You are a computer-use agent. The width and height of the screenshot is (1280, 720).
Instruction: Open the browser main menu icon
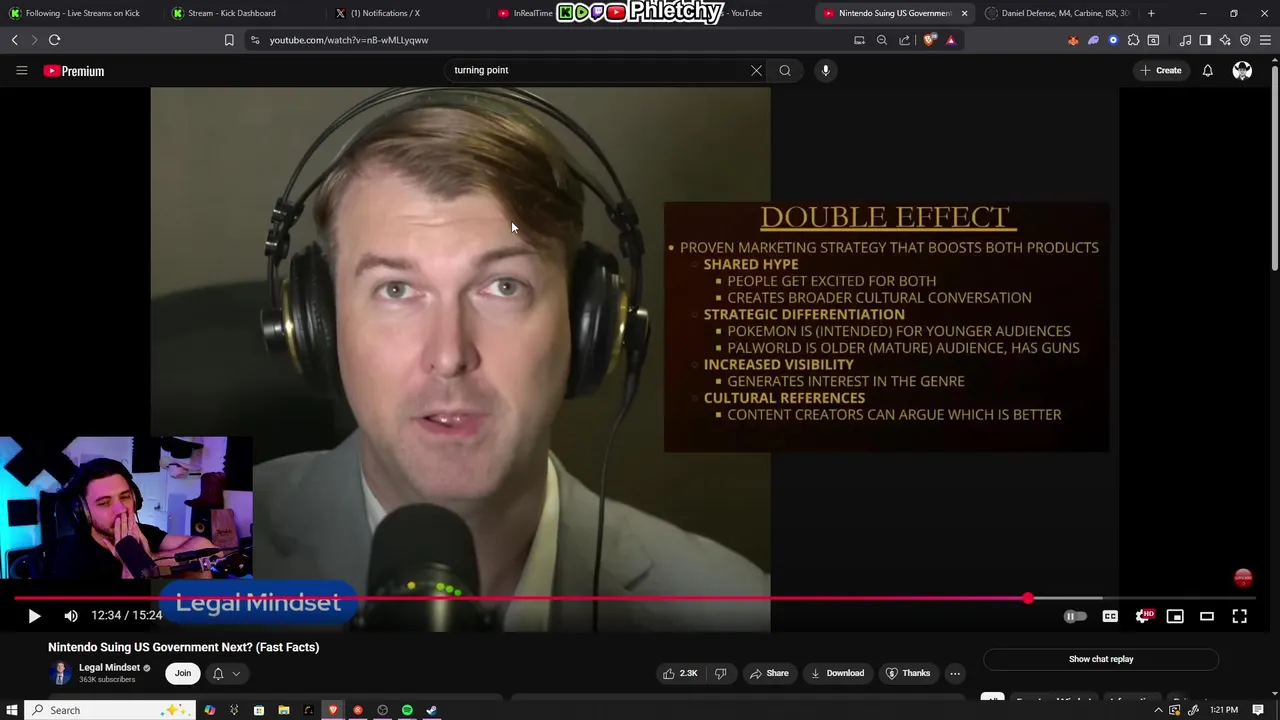[1266, 40]
